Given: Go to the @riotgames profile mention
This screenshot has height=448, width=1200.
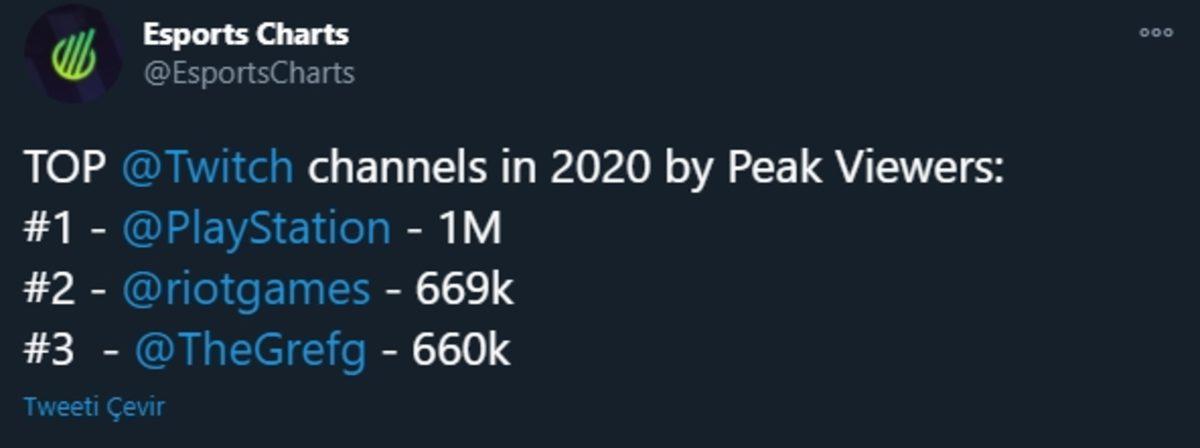Looking at the screenshot, I should [246, 289].
